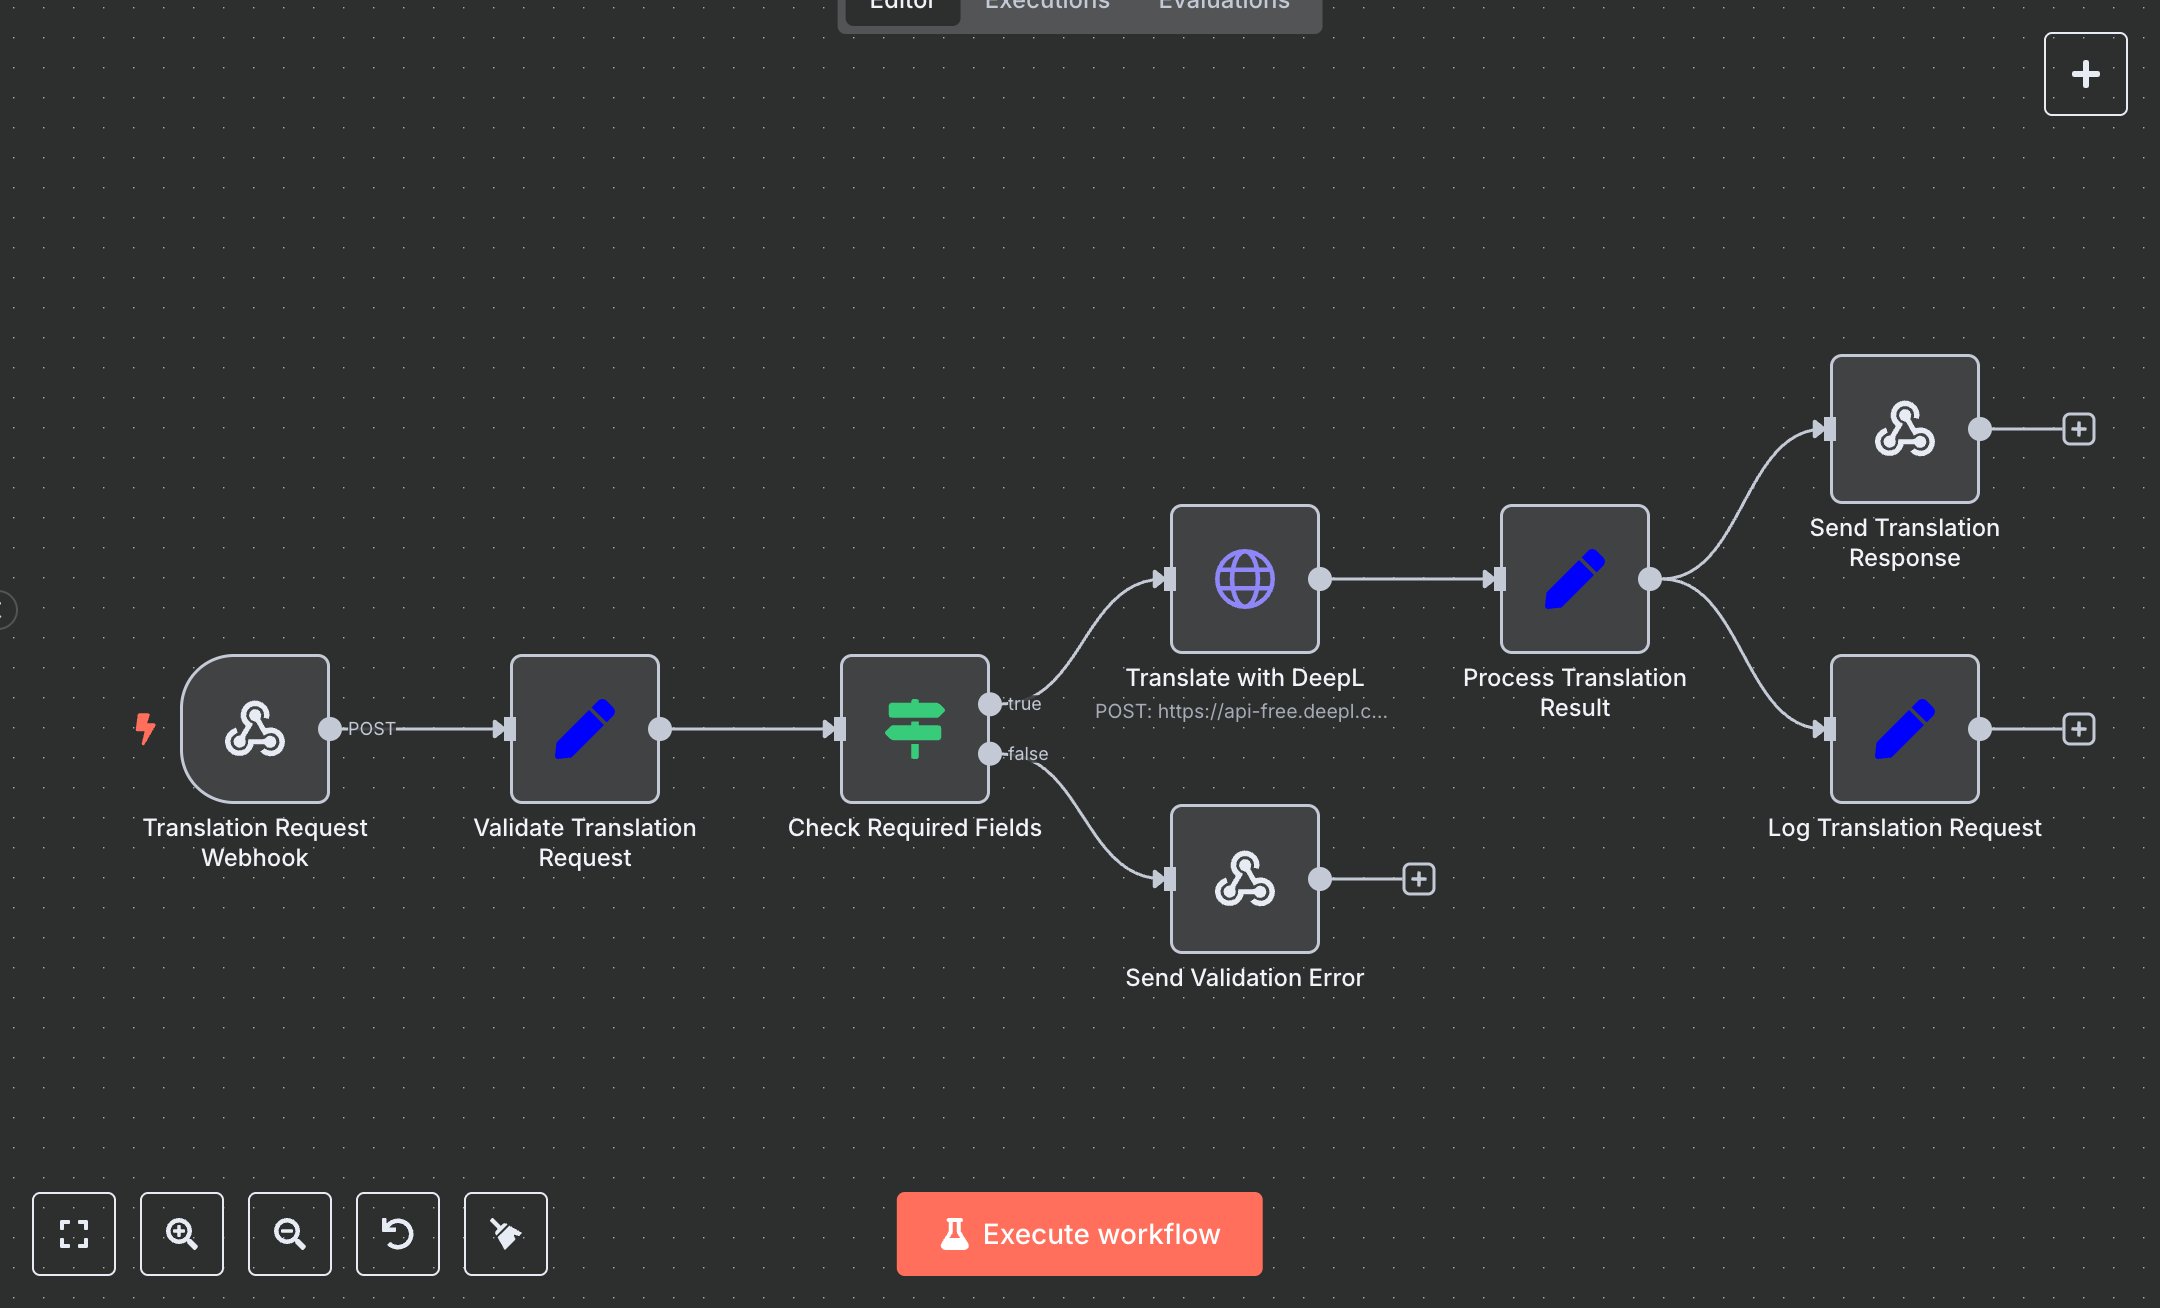Click the zoom out canvas control

tap(289, 1234)
